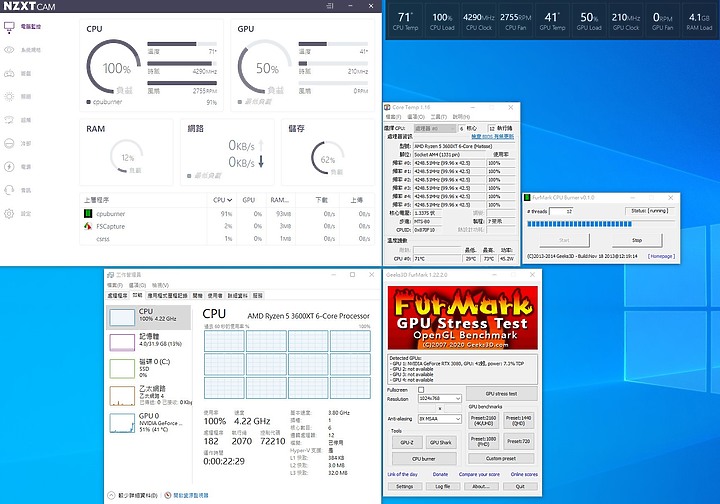The height and width of the screenshot is (504, 720).
Task: Sort by CPU column header dropdown in NZXT CAM
Action: [222, 200]
